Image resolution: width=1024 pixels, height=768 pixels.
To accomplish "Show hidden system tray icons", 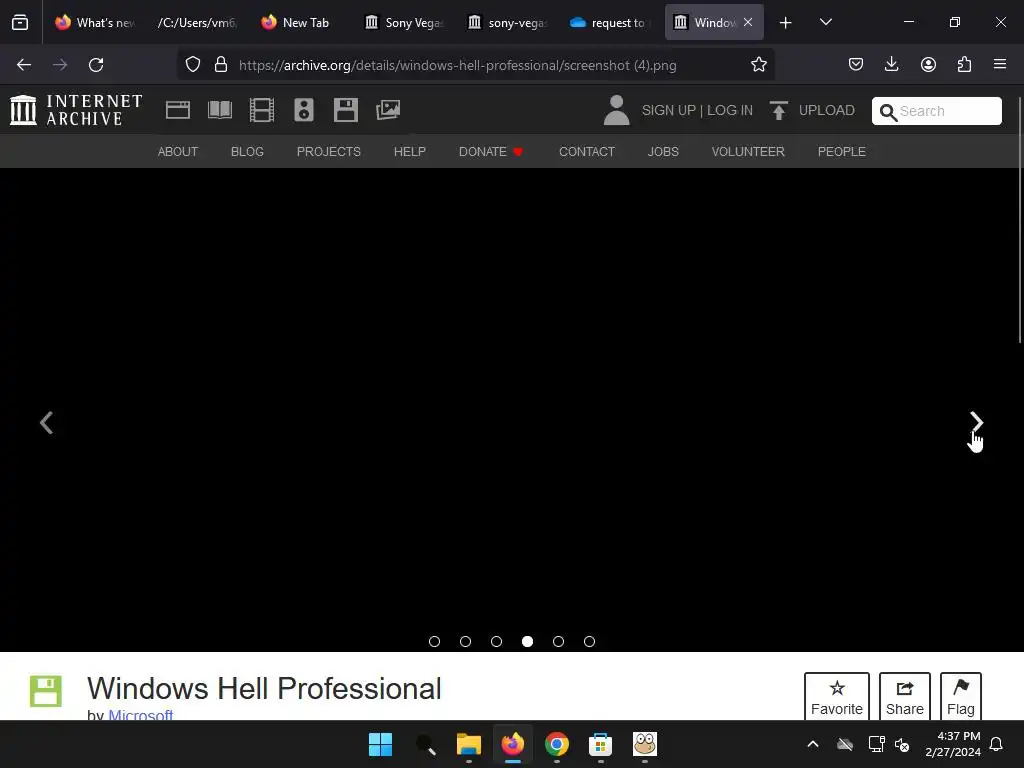I will (x=813, y=744).
